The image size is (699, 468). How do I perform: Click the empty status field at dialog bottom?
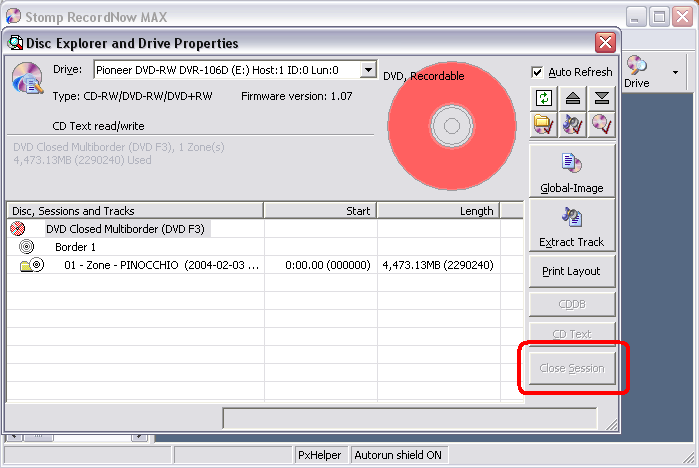[x=410, y=418]
